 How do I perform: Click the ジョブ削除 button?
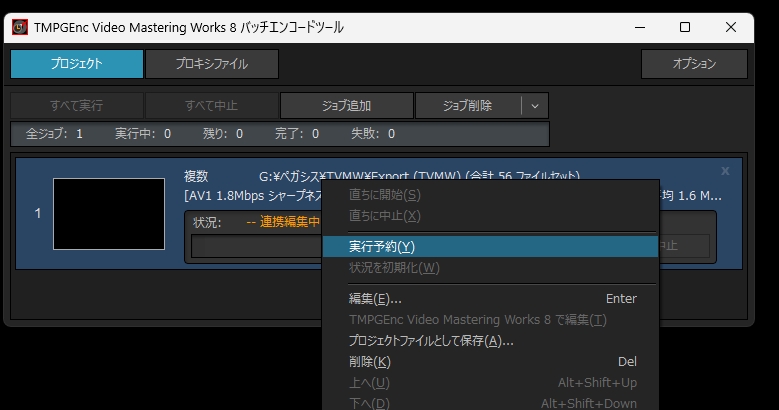pos(468,105)
